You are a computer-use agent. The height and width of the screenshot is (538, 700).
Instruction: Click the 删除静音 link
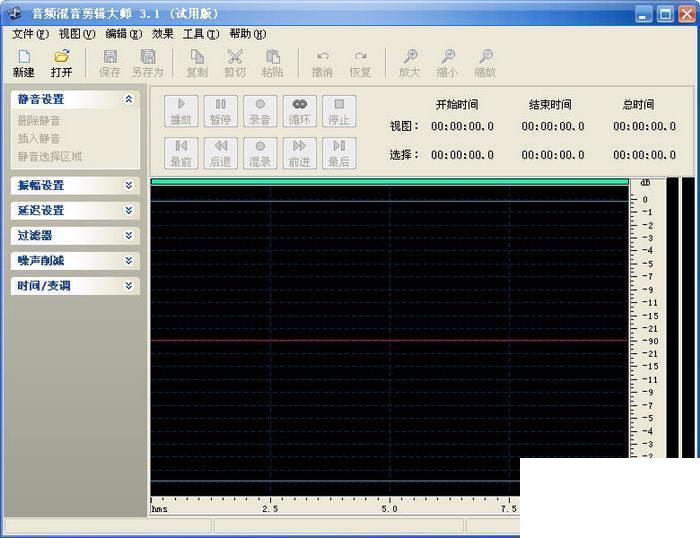click(x=39, y=121)
